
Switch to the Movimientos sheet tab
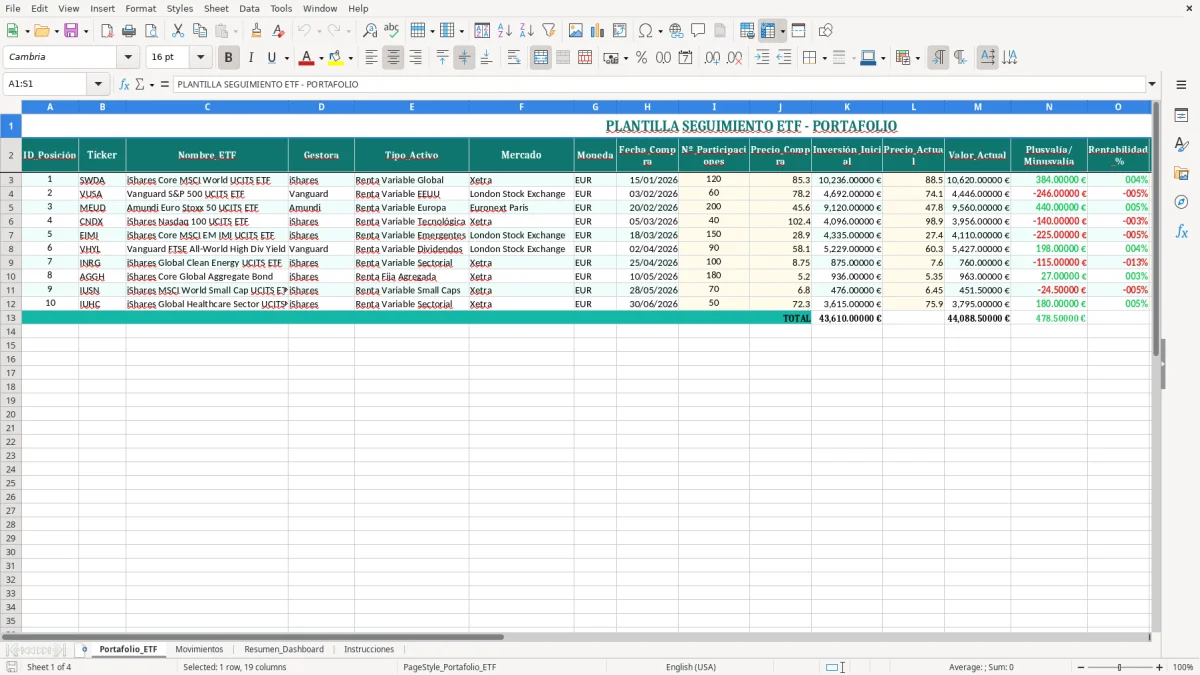pyautogui.click(x=199, y=649)
